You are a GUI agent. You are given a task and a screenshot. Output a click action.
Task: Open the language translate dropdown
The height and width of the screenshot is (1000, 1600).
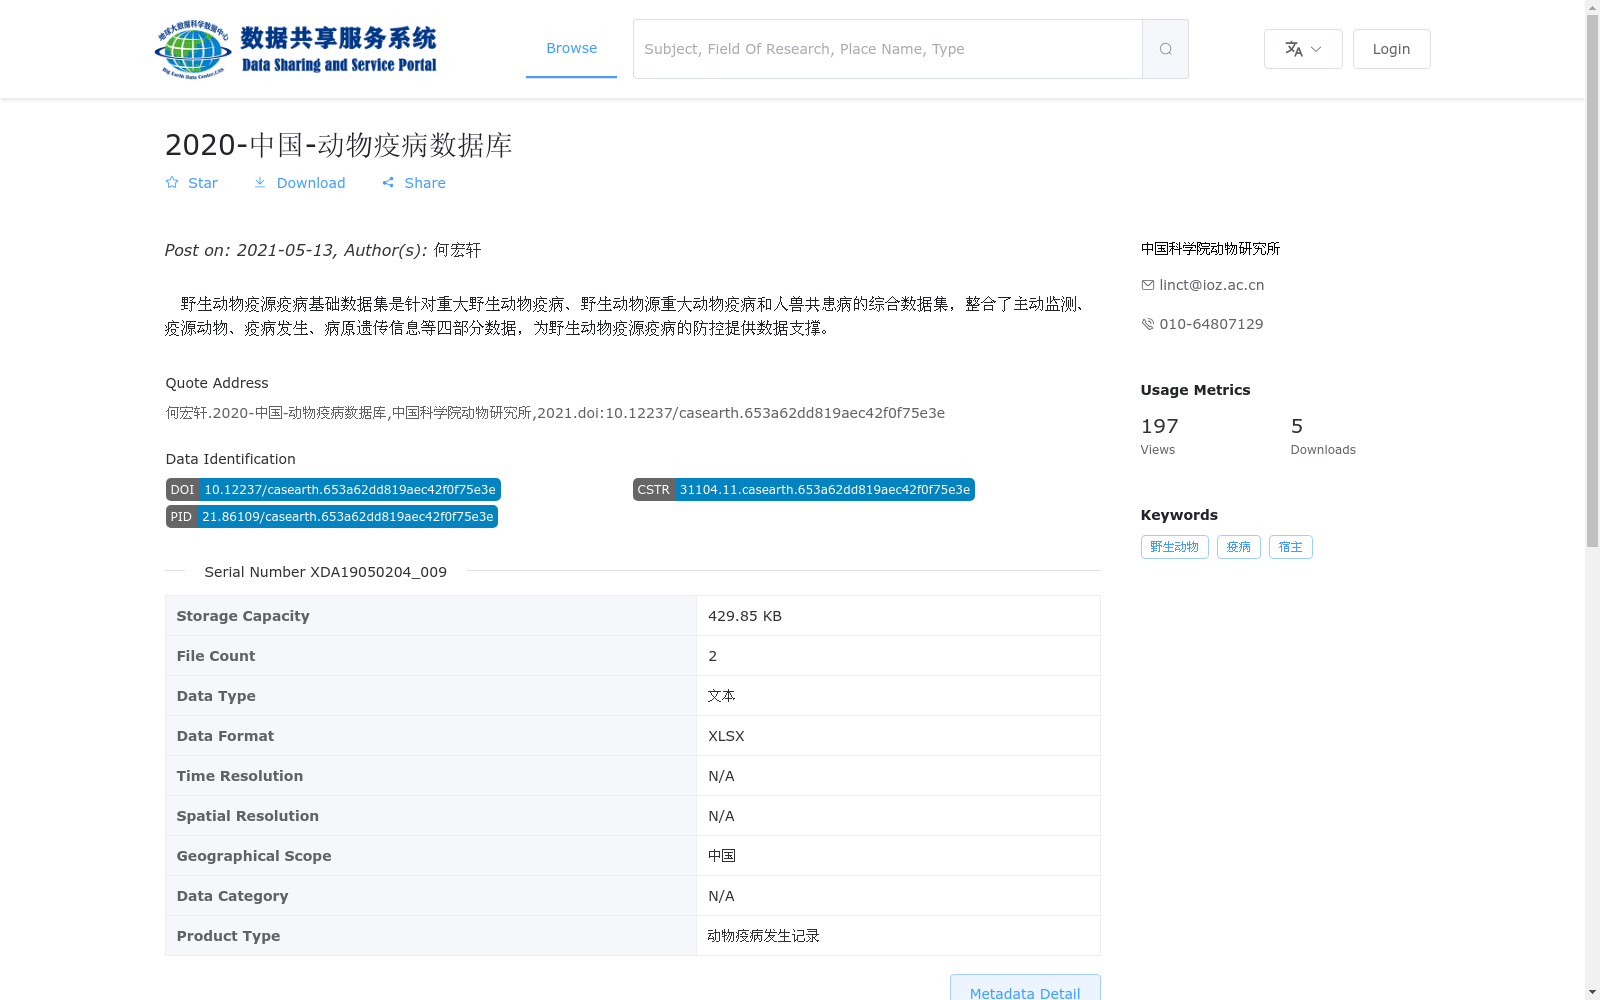[1303, 49]
